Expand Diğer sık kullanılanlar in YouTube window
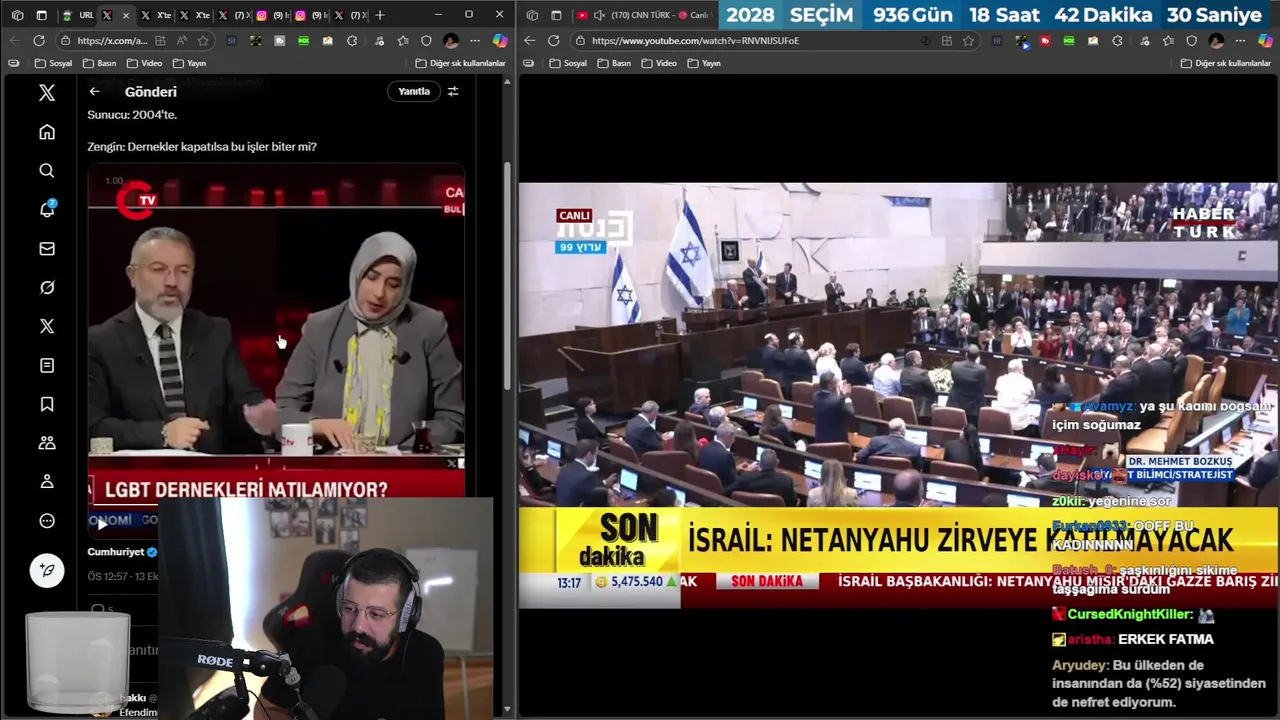This screenshot has height=720, width=1280. [1226, 63]
